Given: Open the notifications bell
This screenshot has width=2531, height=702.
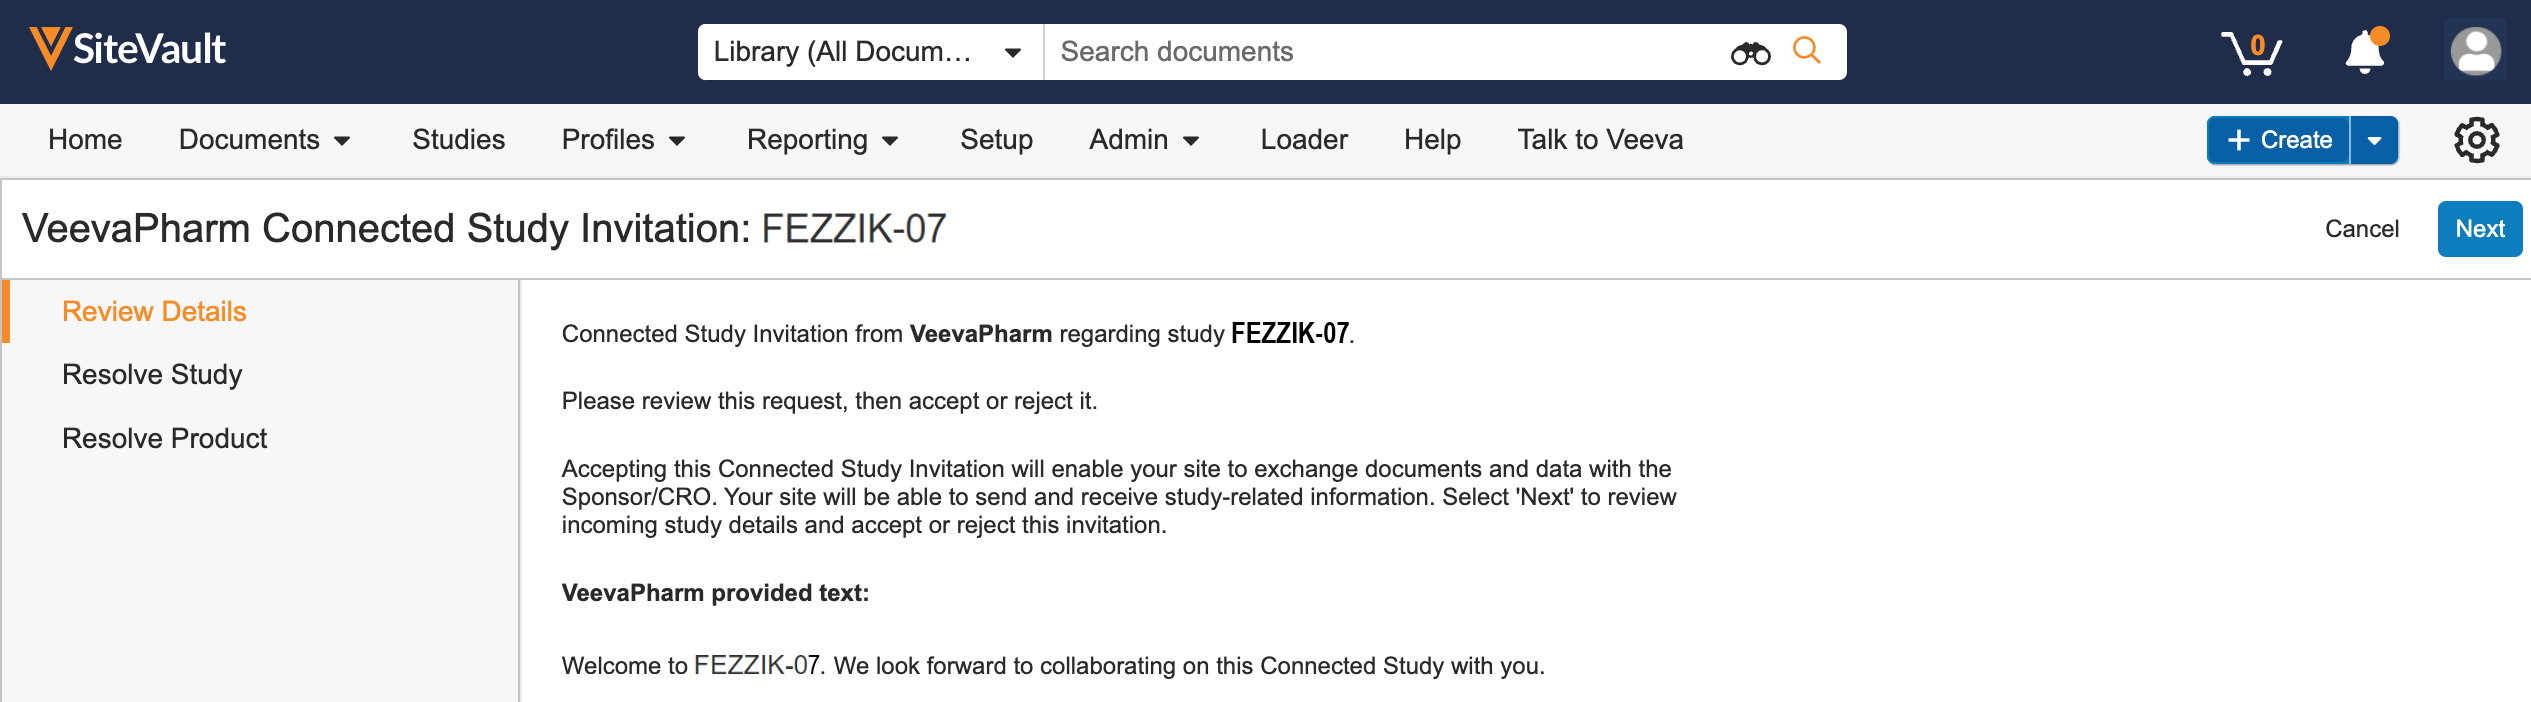Looking at the screenshot, I should [2365, 52].
